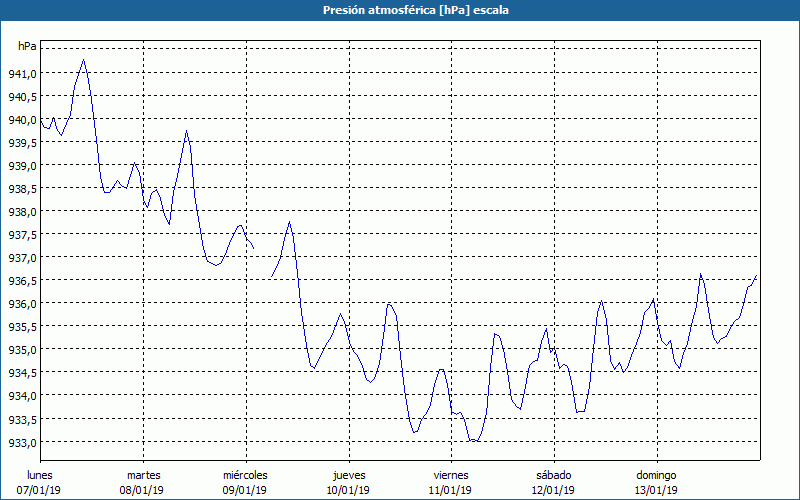Viewport: 800px width, 500px height.
Task: Click the 10/01/19 date label
Action: (x=348, y=490)
